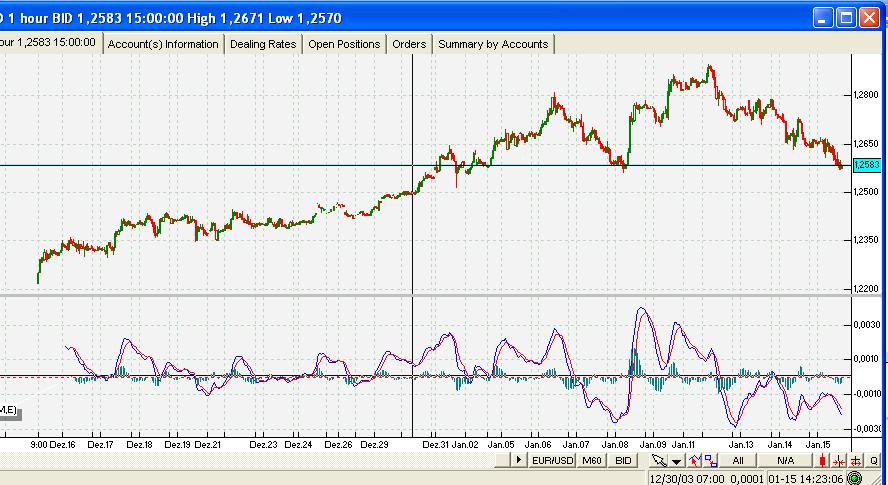Select the connected blue squares drawing tool
The height and width of the screenshot is (485, 888).
click(711, 460)
